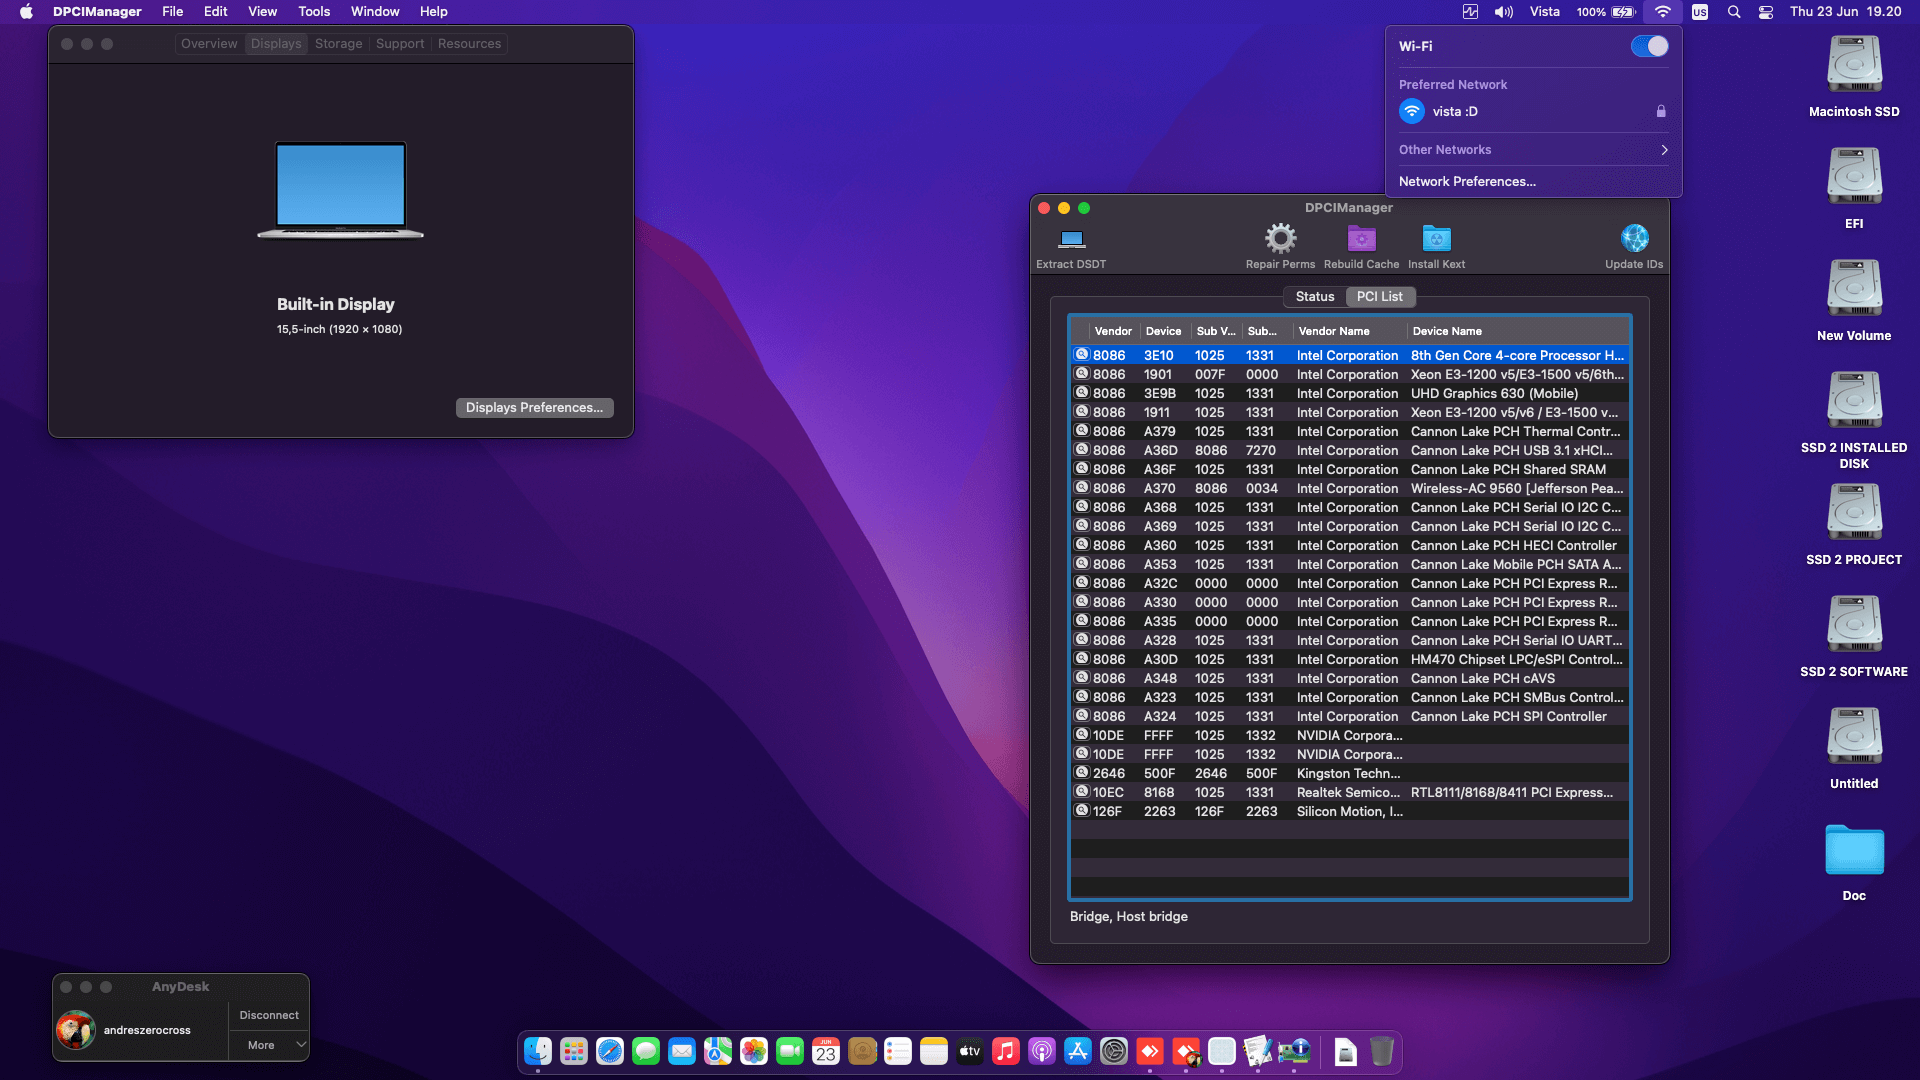Click the volume icon in menu bar
This screenshot has width=1920, height=1080.
(x=1504, y=12)
